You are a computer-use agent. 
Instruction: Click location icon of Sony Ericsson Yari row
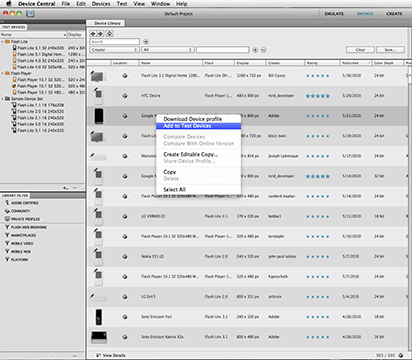pos(125,317)
